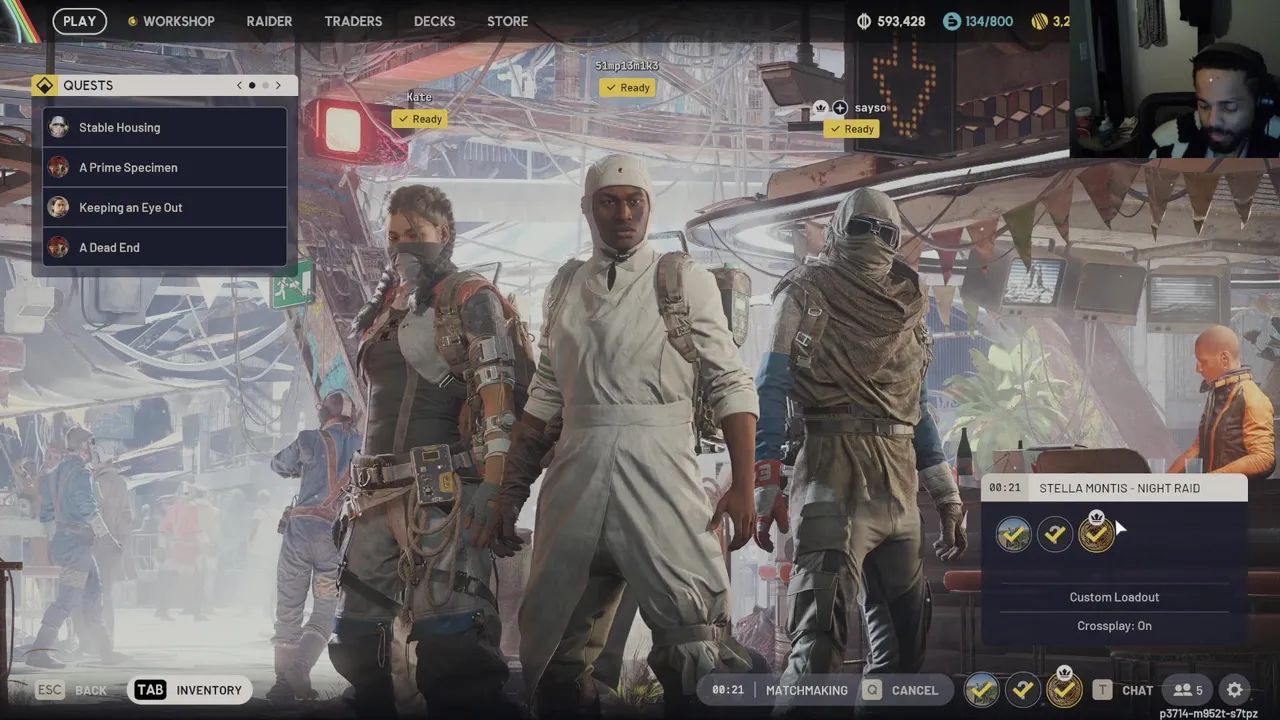Open the Stable Housing quest

[x=165, y=127]
